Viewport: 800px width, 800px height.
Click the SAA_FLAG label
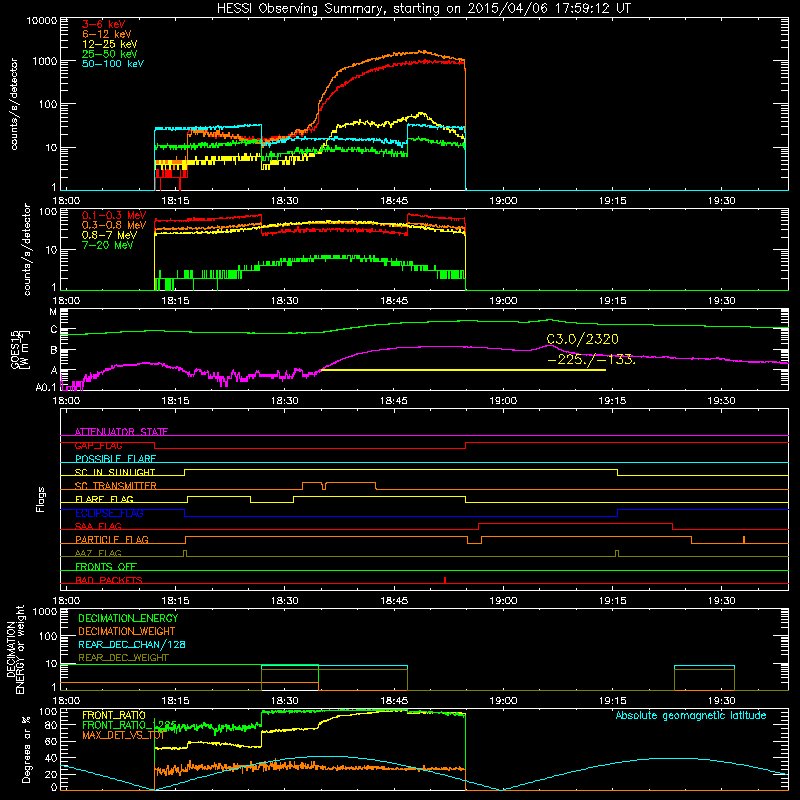(x=98, y=526)
